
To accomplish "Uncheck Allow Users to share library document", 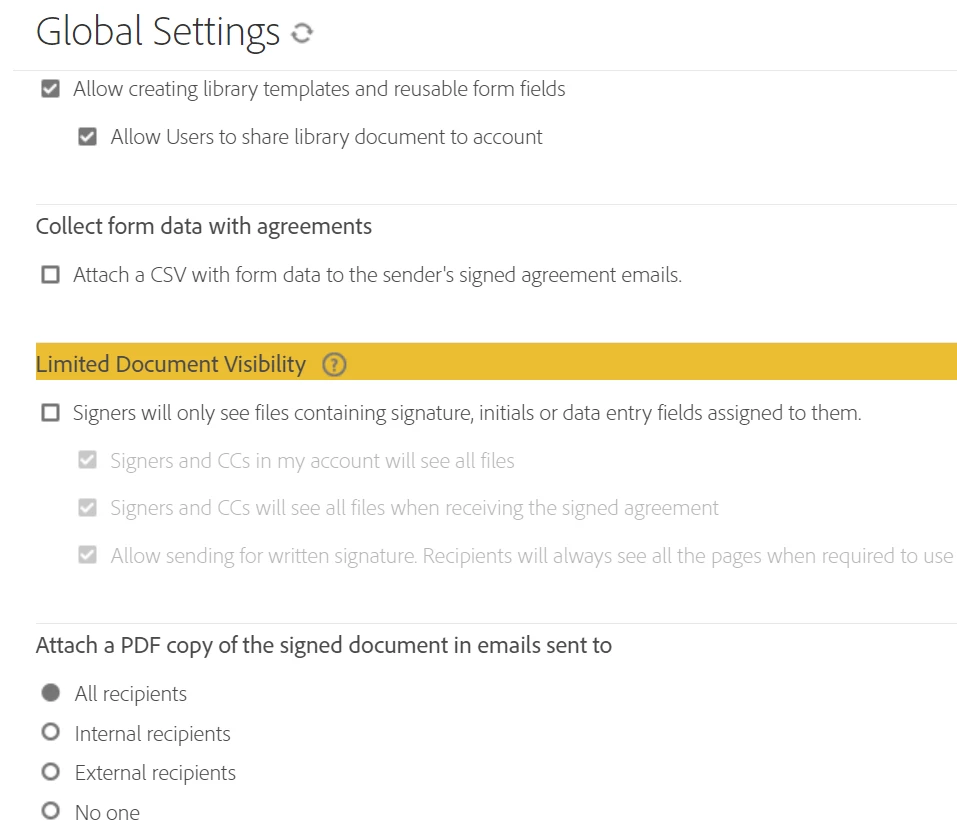I will [x=87, y=136].
